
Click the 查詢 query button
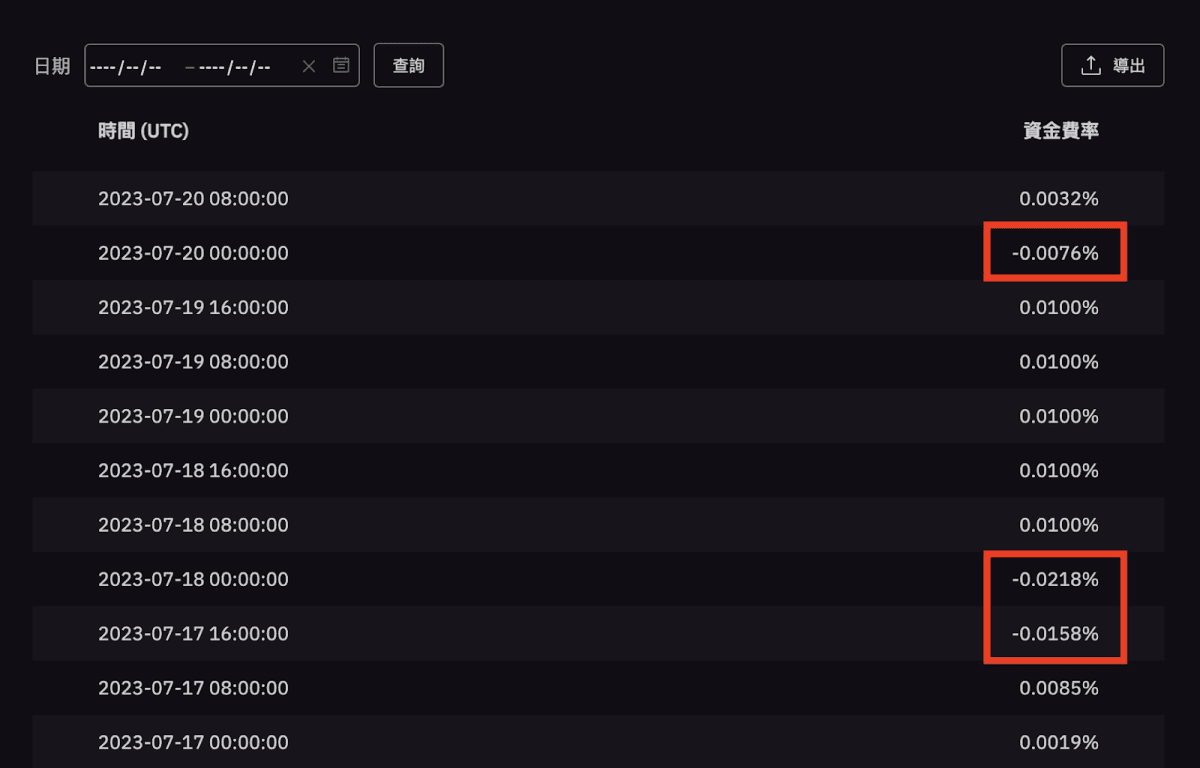[409, 65]
